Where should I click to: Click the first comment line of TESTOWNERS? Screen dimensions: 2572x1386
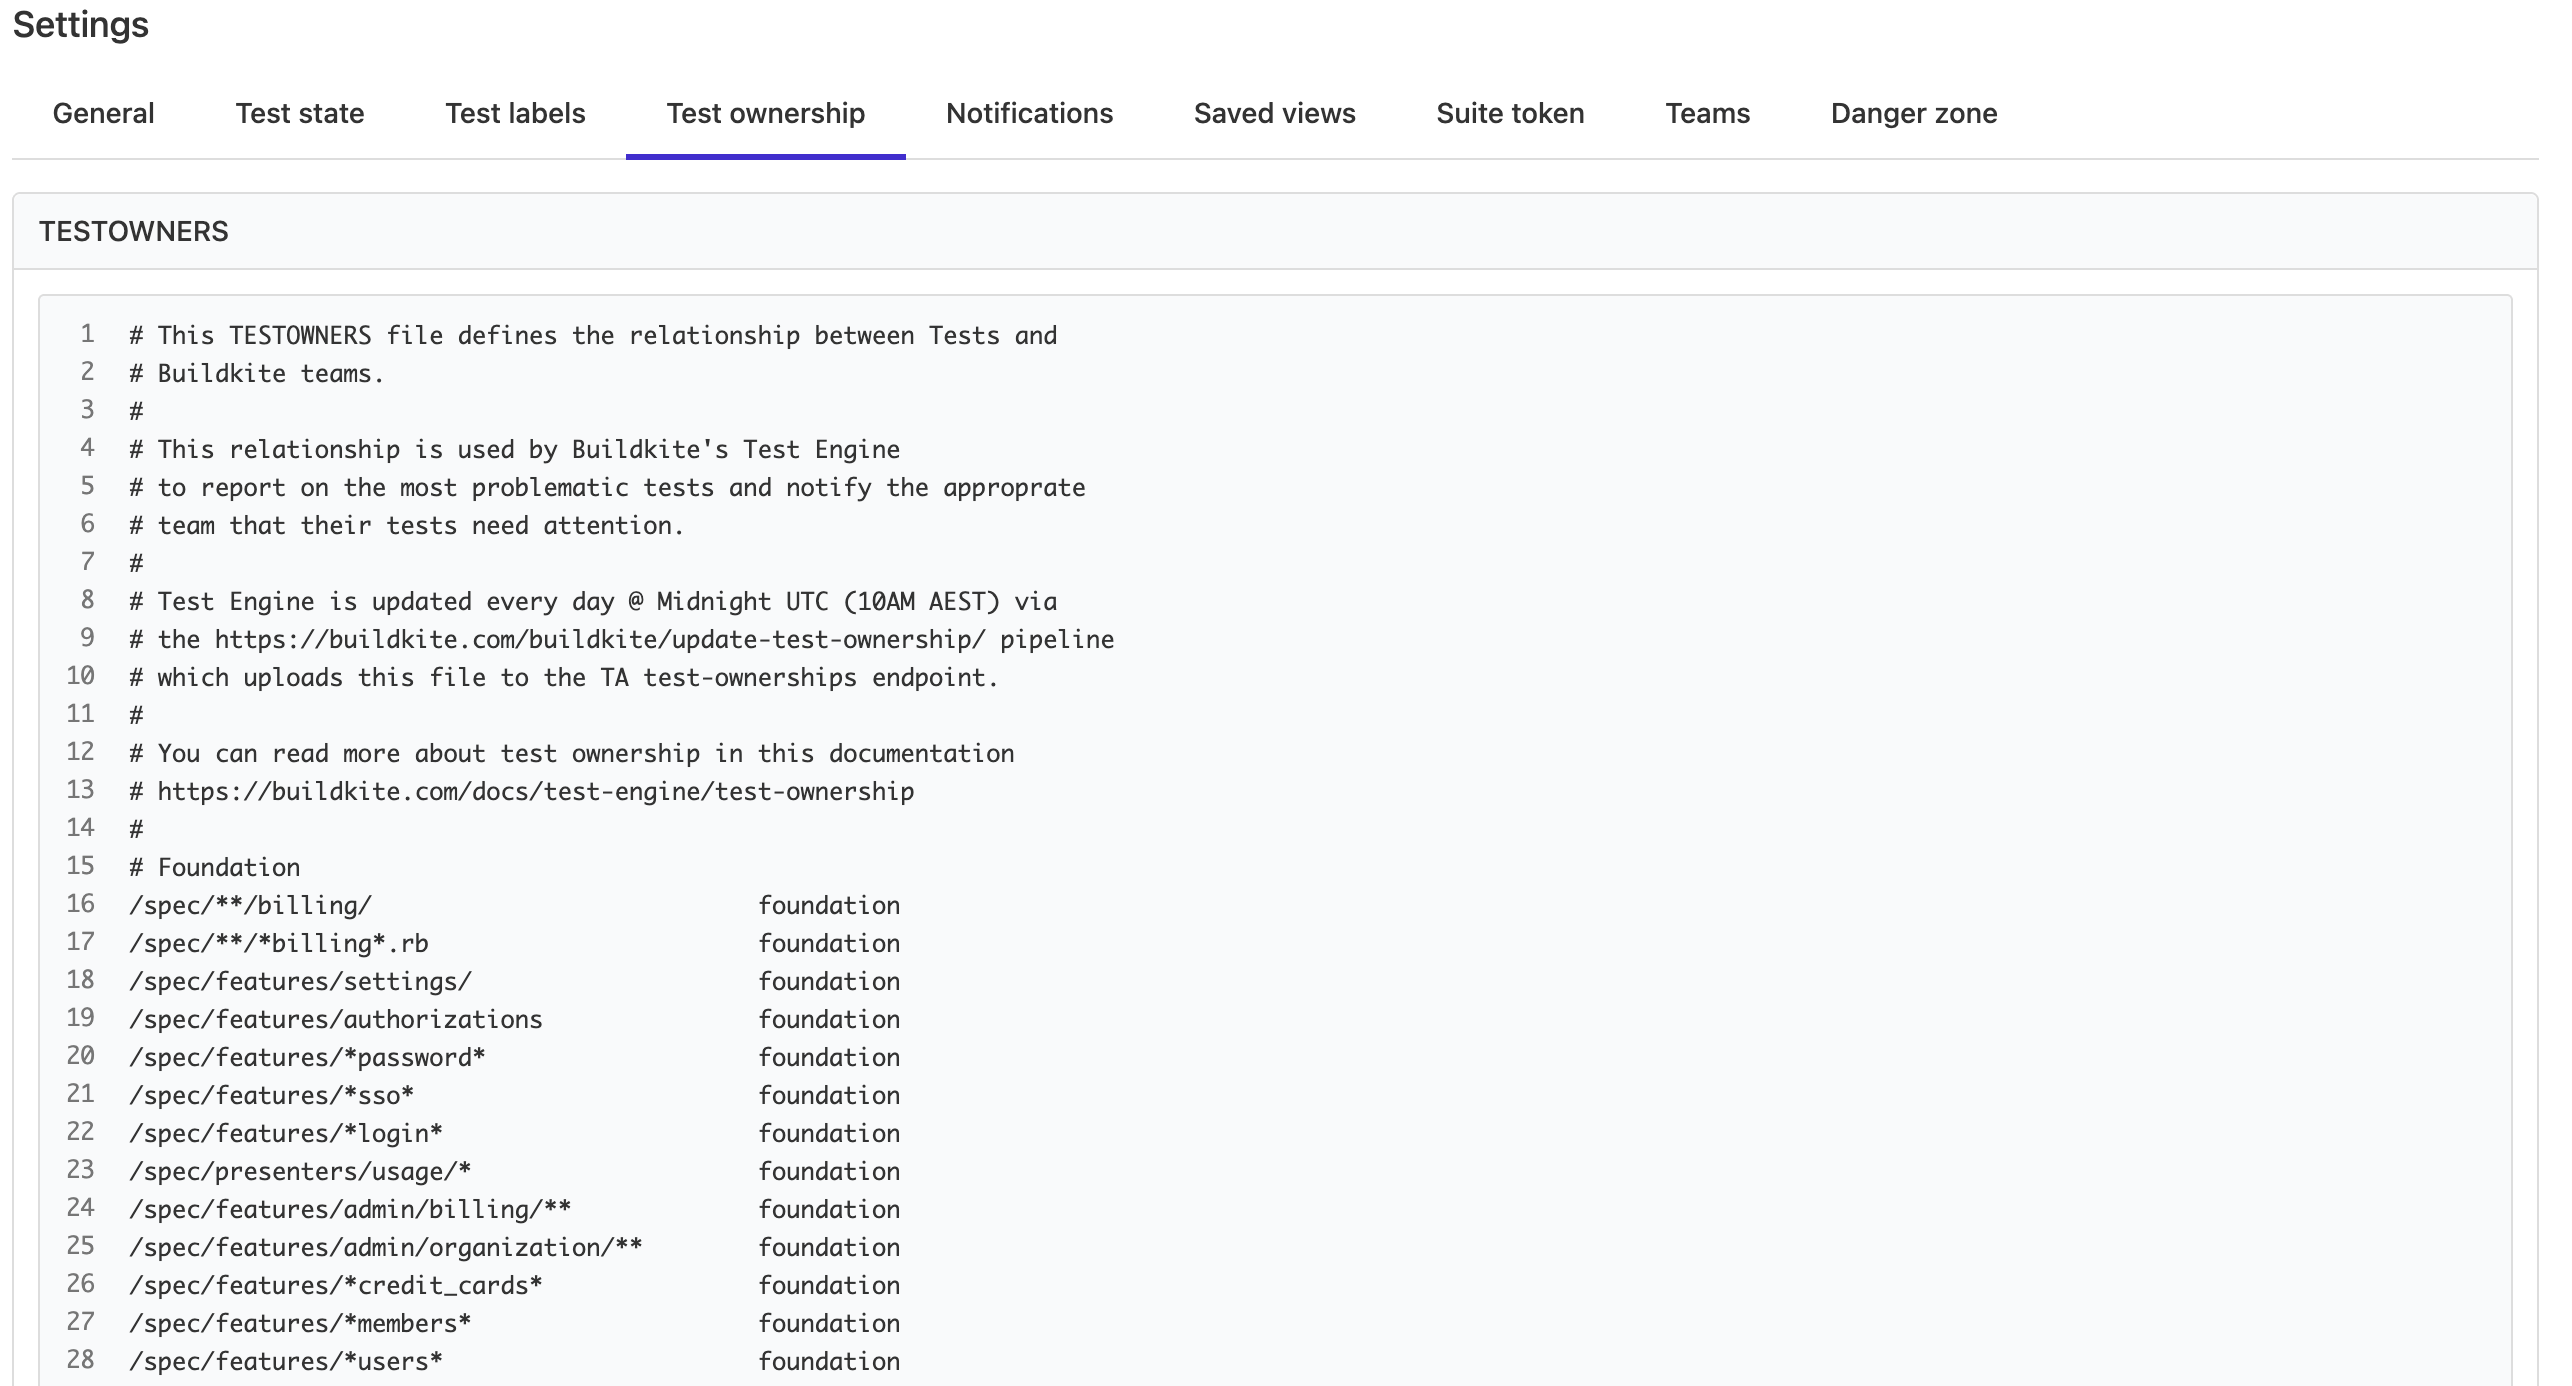592,335
